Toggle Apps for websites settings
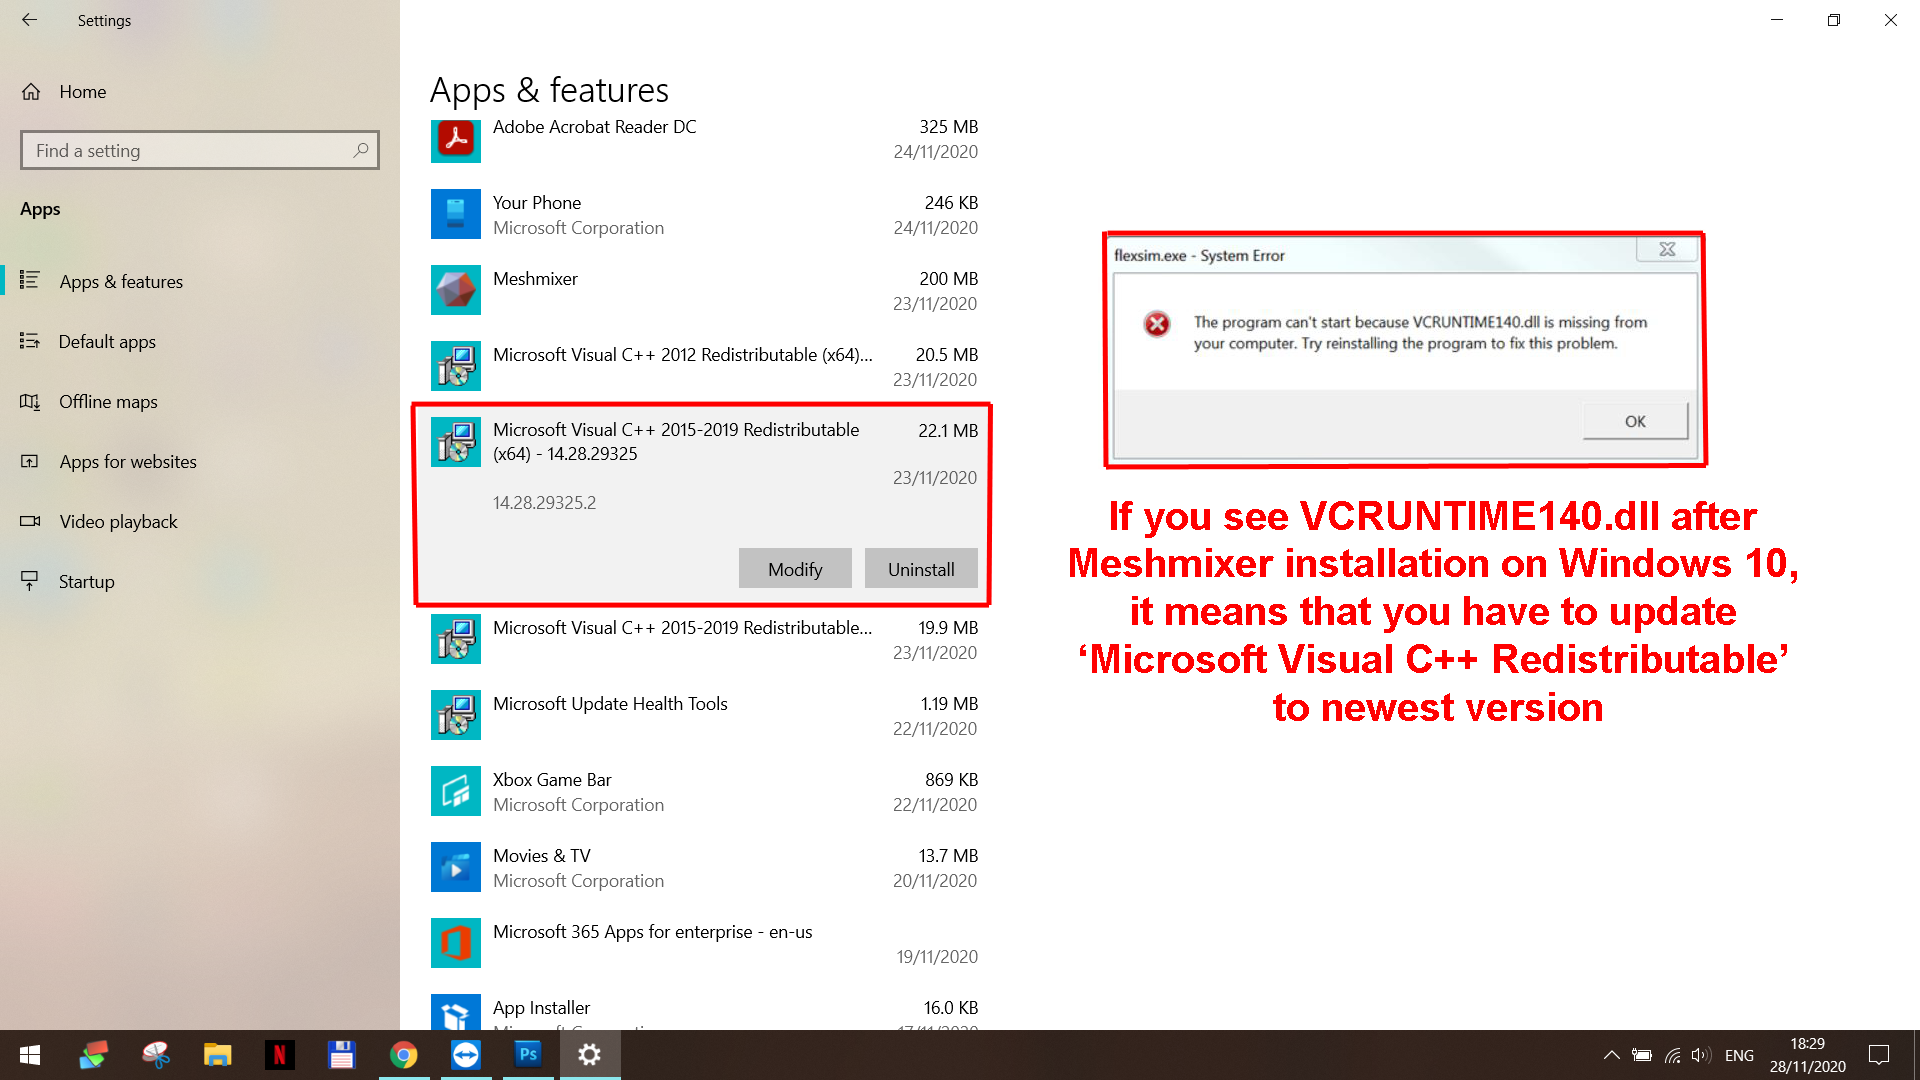The image size is (1920, 1080). 128,460
